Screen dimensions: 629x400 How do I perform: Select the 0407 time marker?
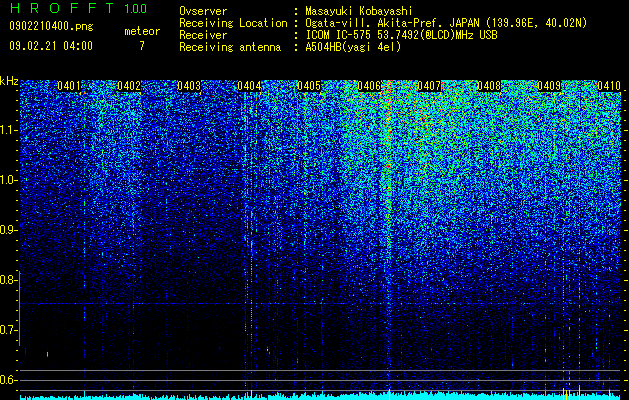(x=429, y=86)
